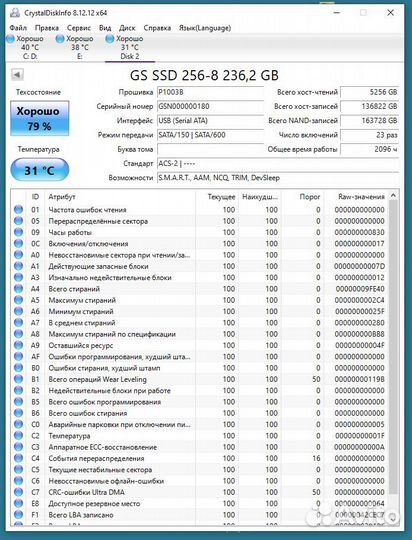Click status icon of row B6 Всего ошибок стирания
This screenshot has height=540, width=412.
pos(18,413)
